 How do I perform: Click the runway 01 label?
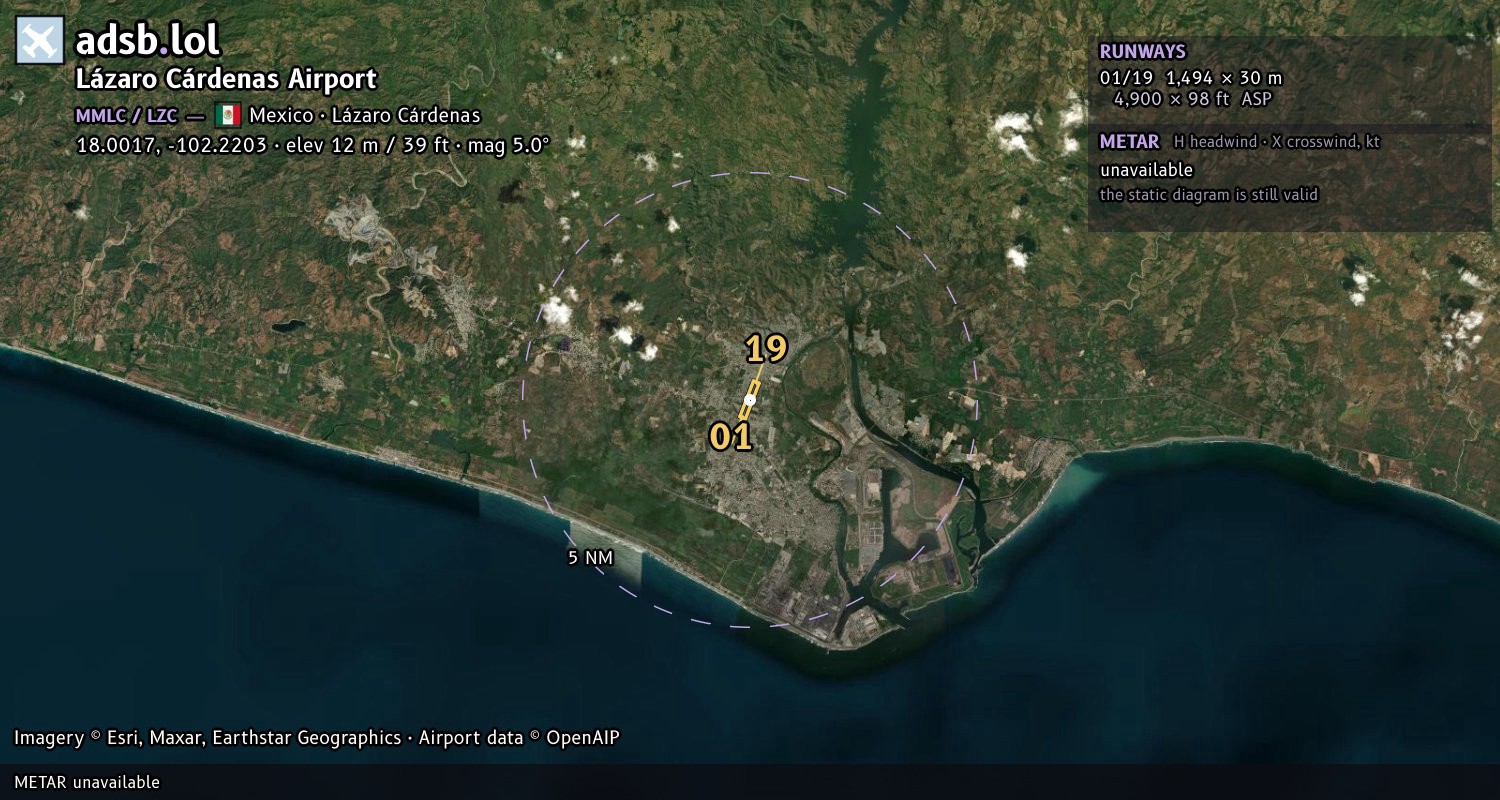730,437
